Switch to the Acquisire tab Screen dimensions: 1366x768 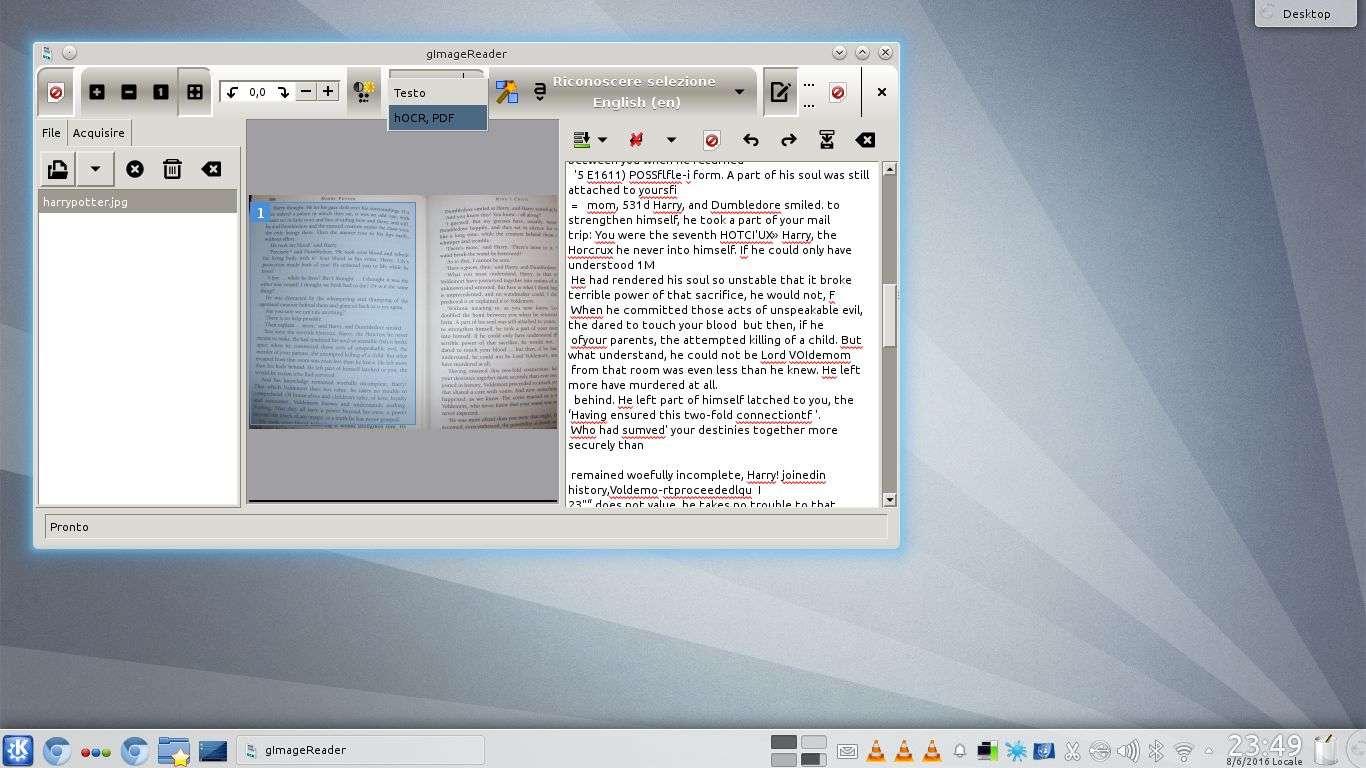[99, 132]
